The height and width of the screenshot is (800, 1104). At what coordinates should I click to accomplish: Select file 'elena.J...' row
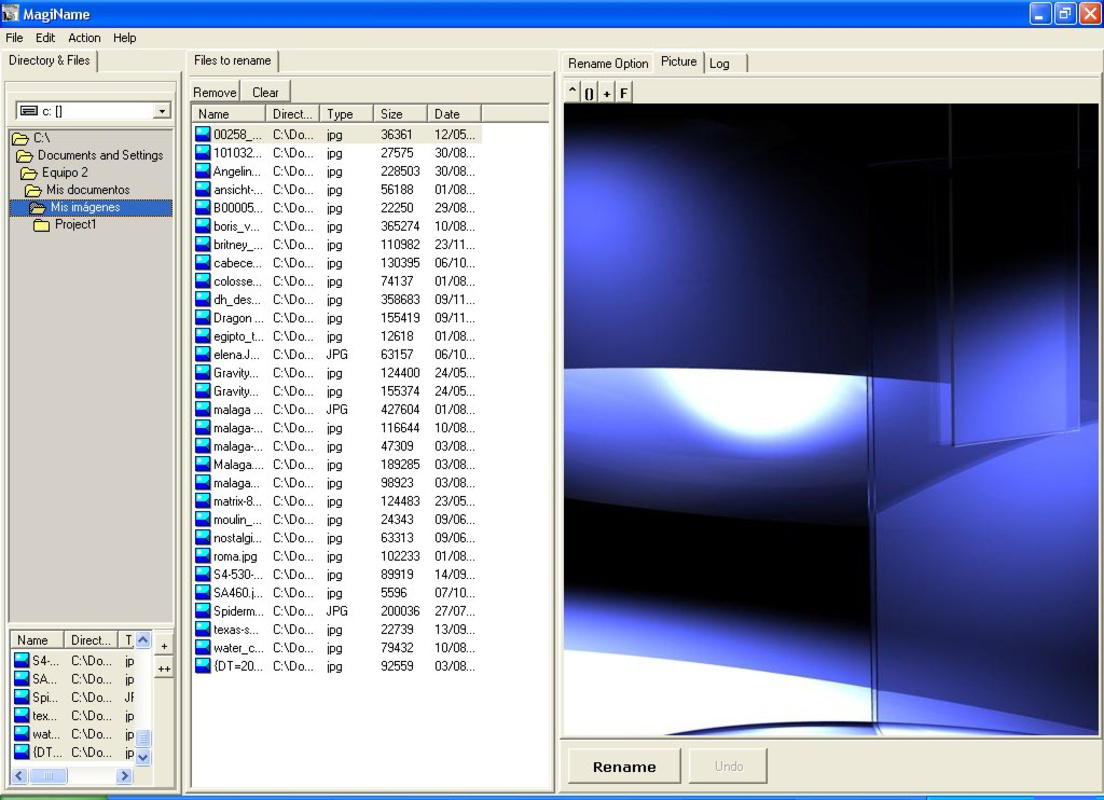click(x=338, y=354)
